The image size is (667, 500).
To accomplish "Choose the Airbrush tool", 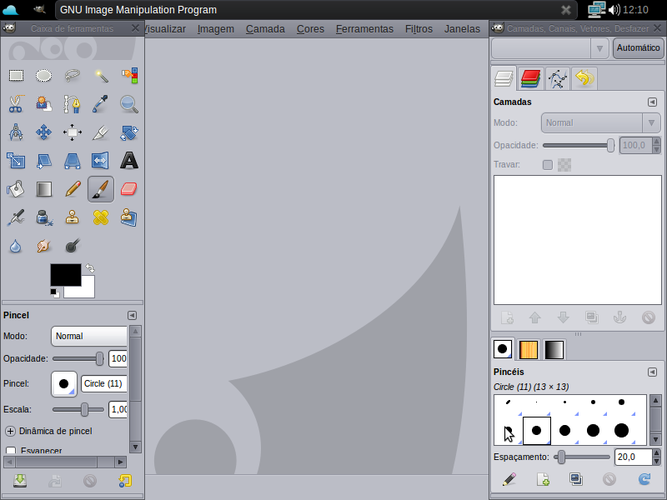I will [16, 217].
